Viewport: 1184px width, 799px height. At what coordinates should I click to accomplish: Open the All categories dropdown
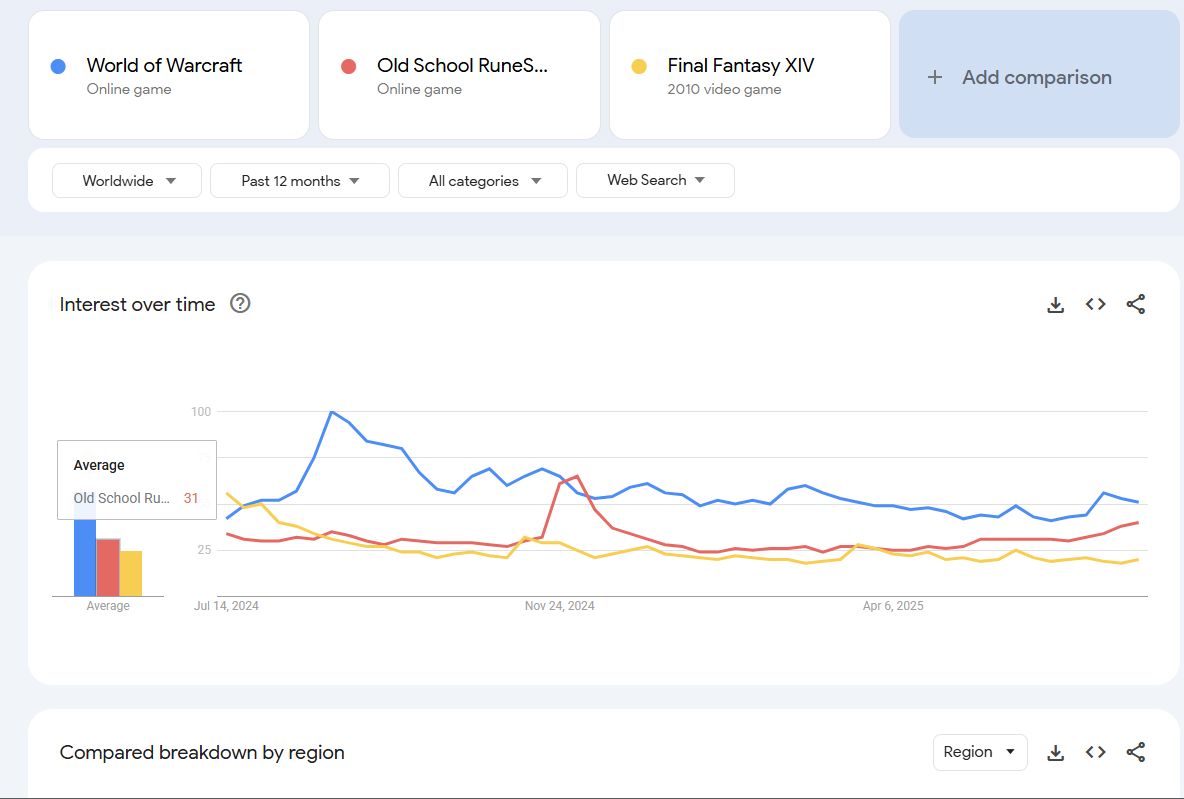click(483, 180)
